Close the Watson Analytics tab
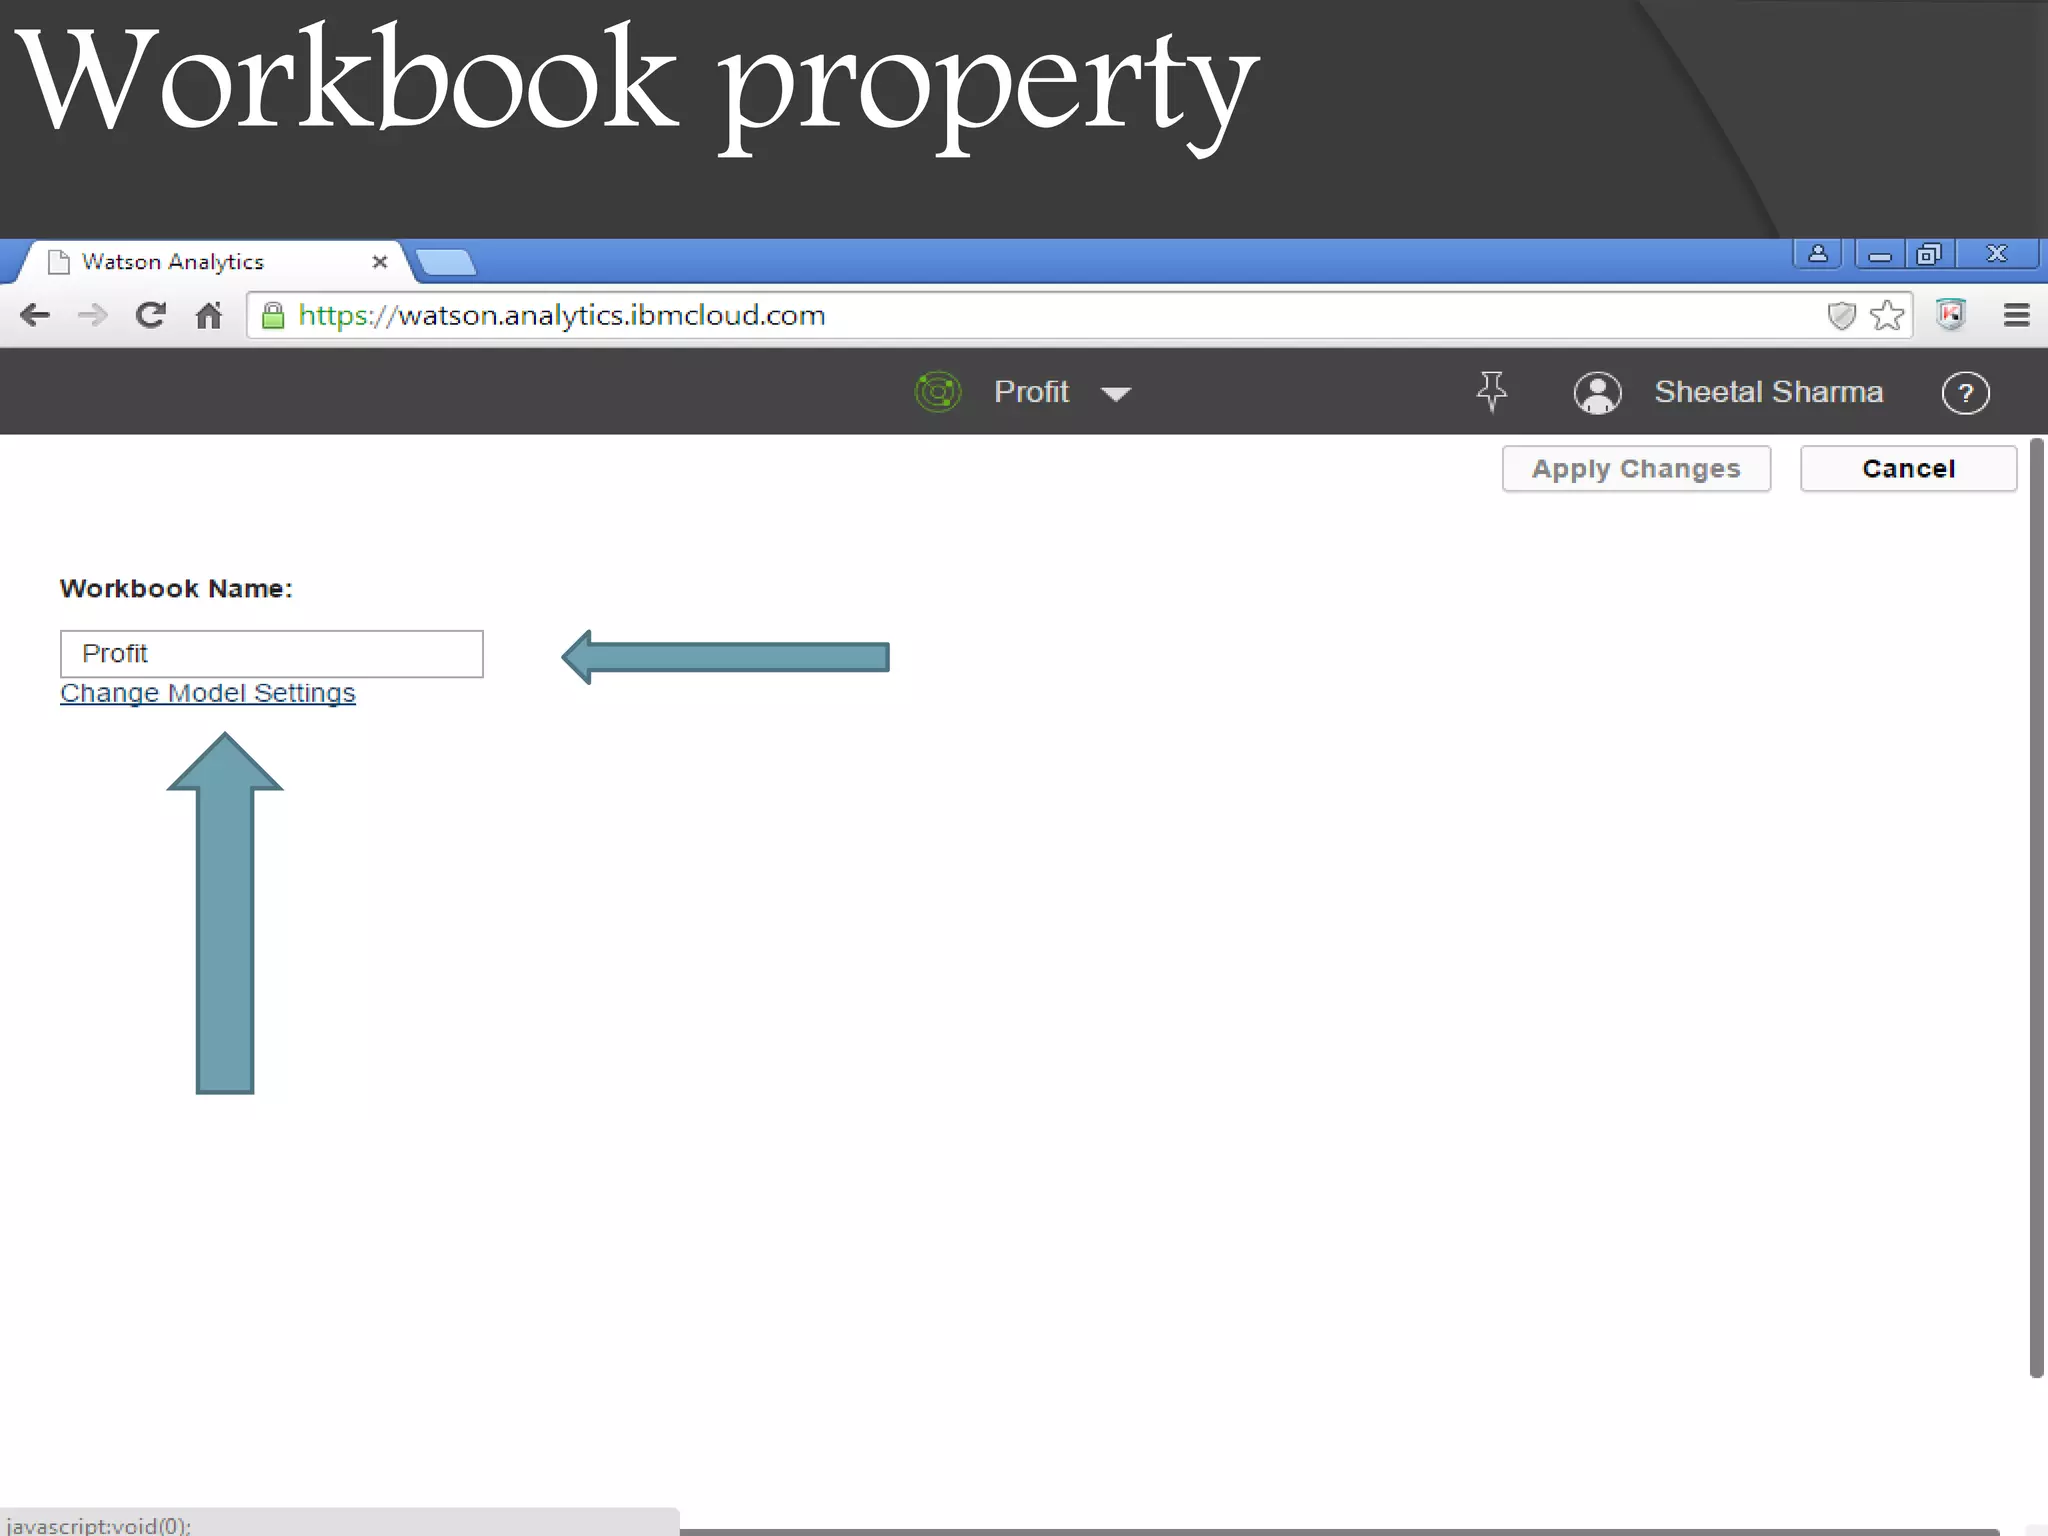Image resolution: width=2048 pixels, height=1536 pixels. pos(379,262)
